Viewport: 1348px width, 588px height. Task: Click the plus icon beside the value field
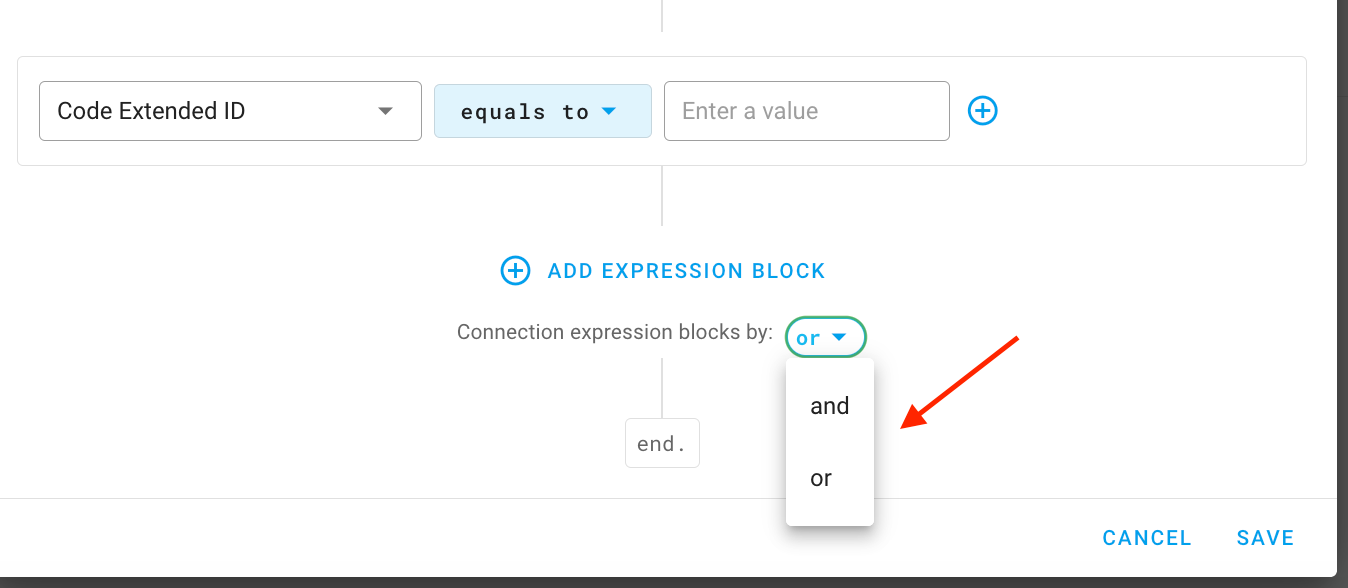click(x=983, y=111)
